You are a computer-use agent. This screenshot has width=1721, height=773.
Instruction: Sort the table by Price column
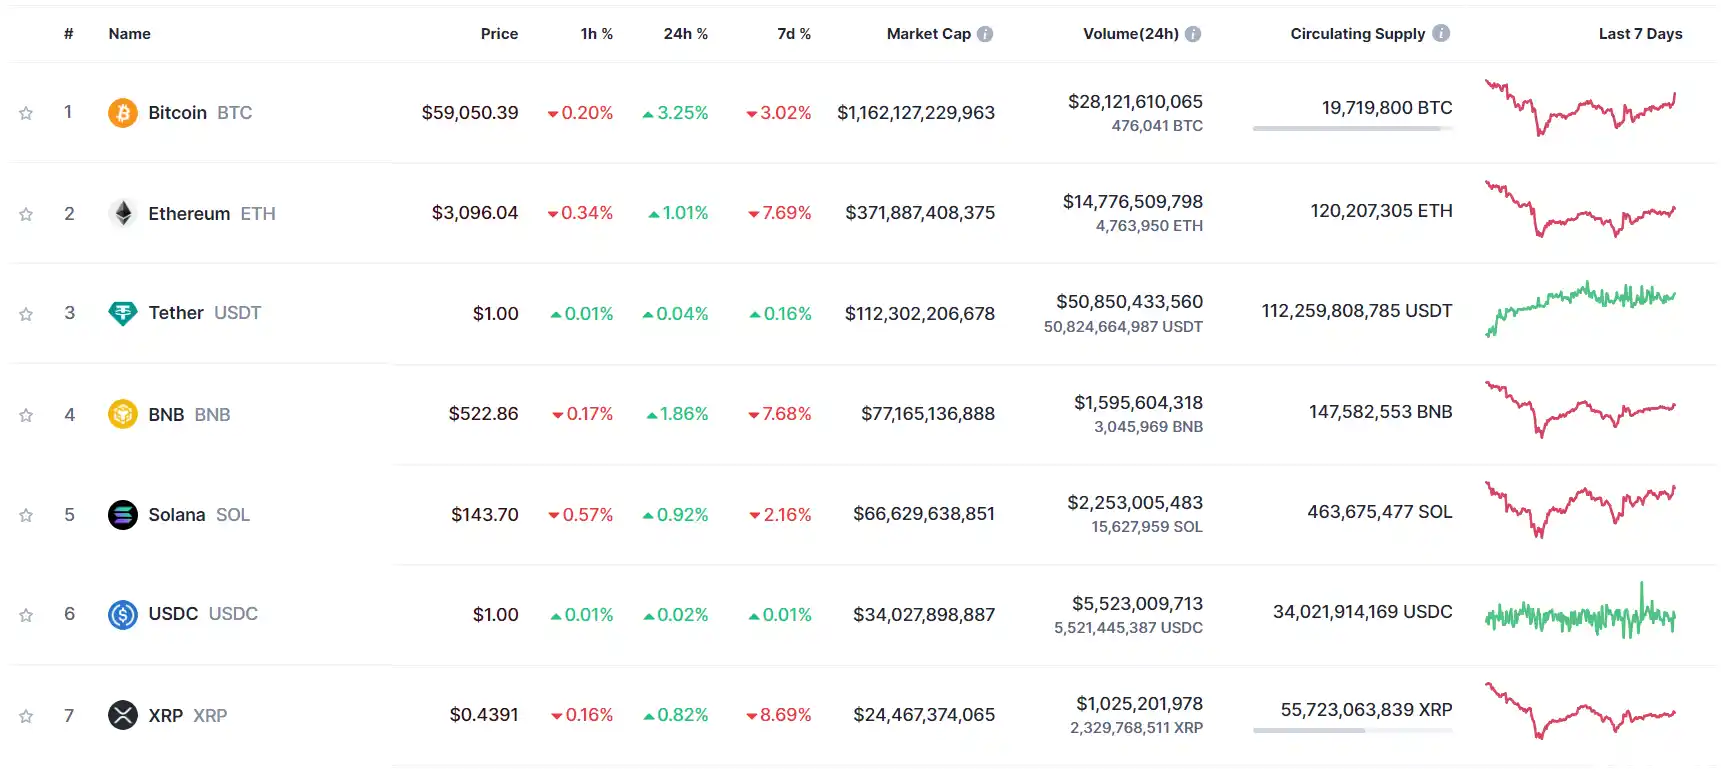coord(499,33)
